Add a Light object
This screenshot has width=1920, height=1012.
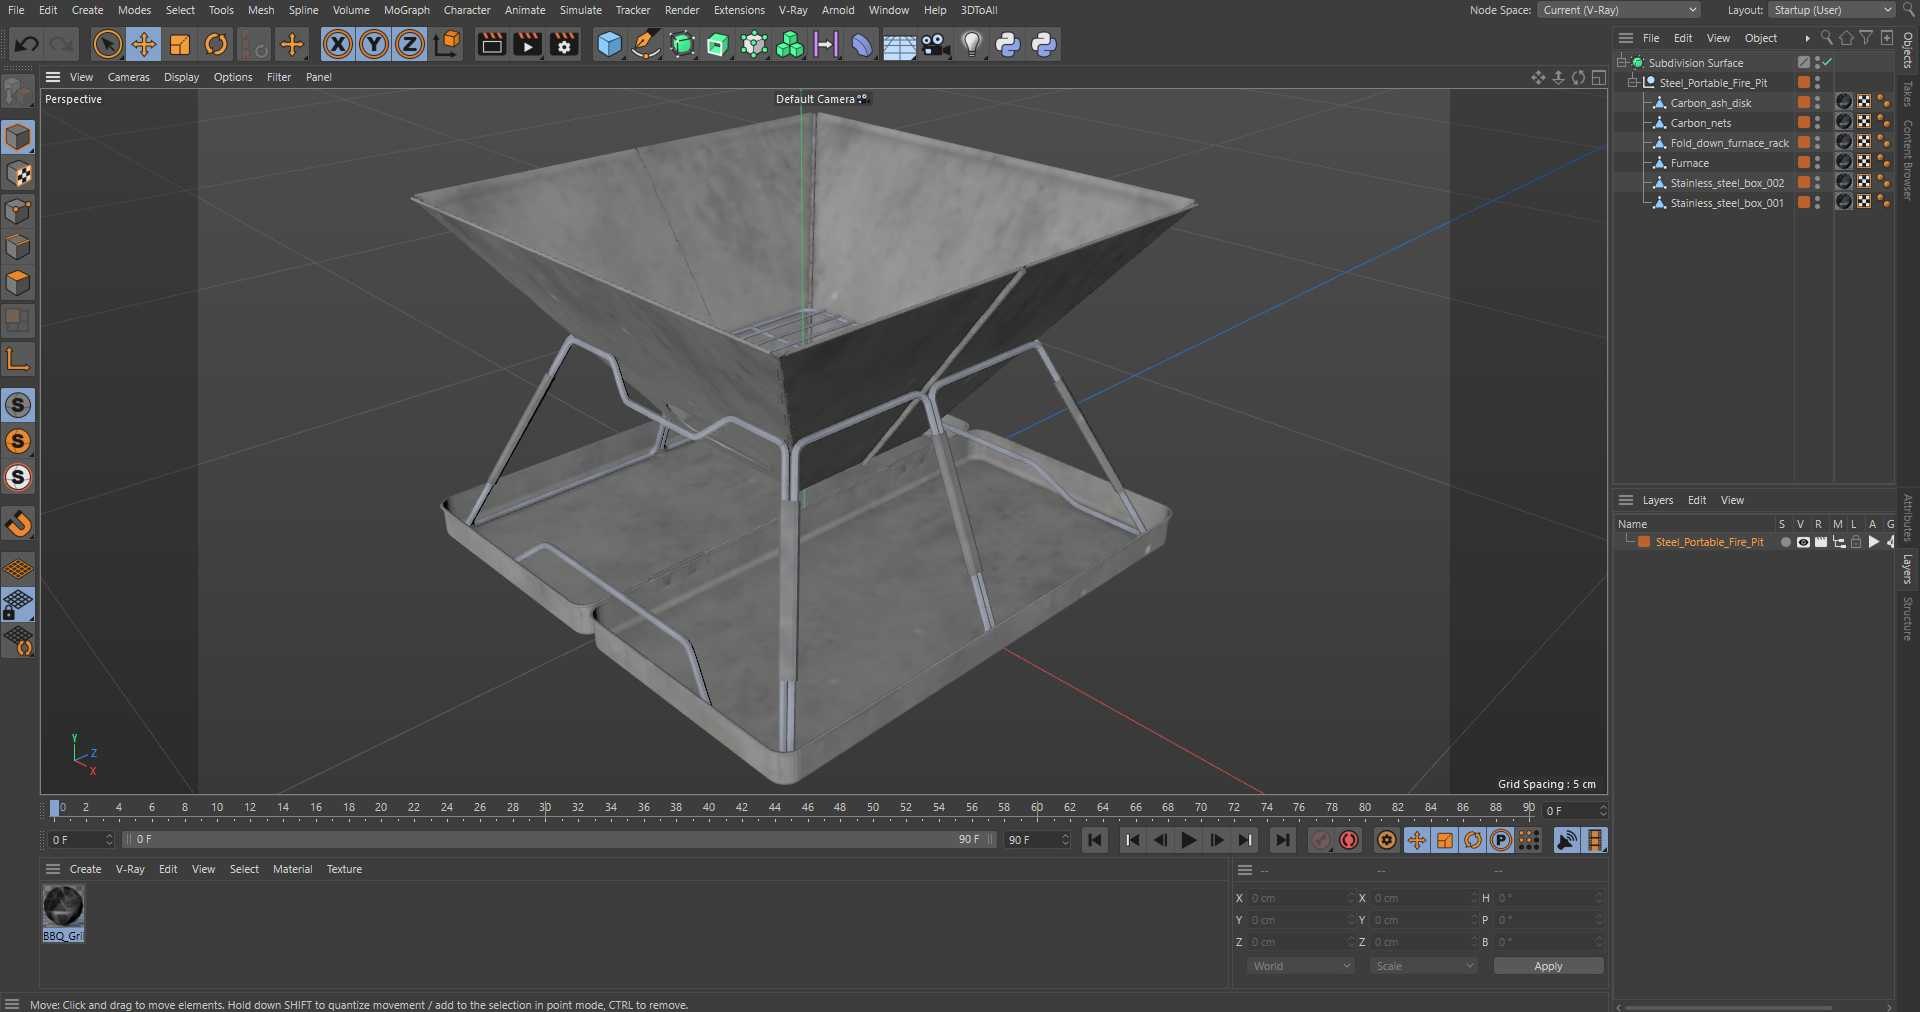click(971, 44)
